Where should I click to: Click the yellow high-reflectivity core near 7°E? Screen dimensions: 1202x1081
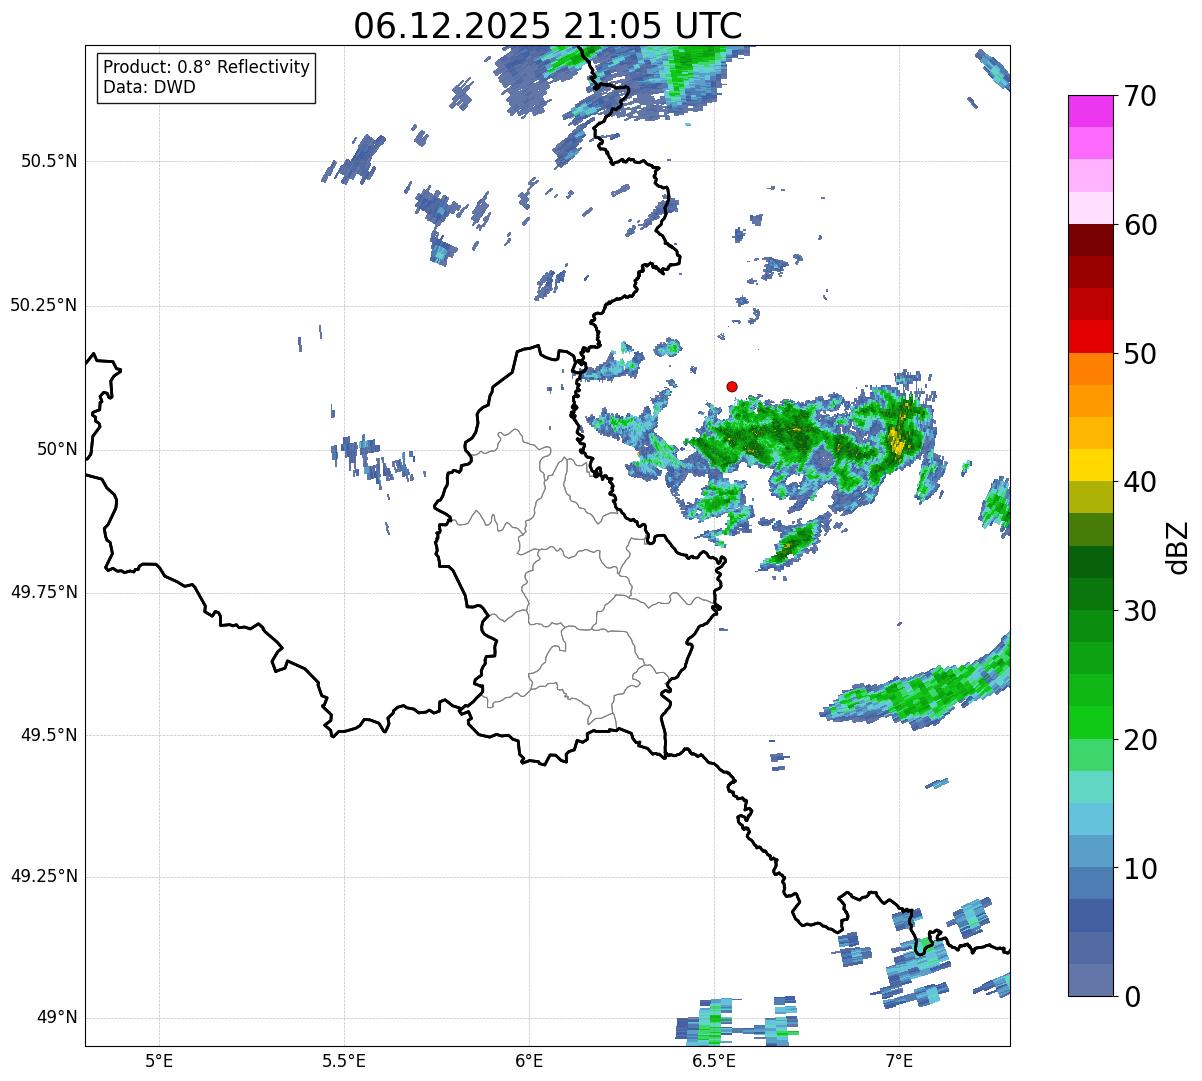click(896, 439)
